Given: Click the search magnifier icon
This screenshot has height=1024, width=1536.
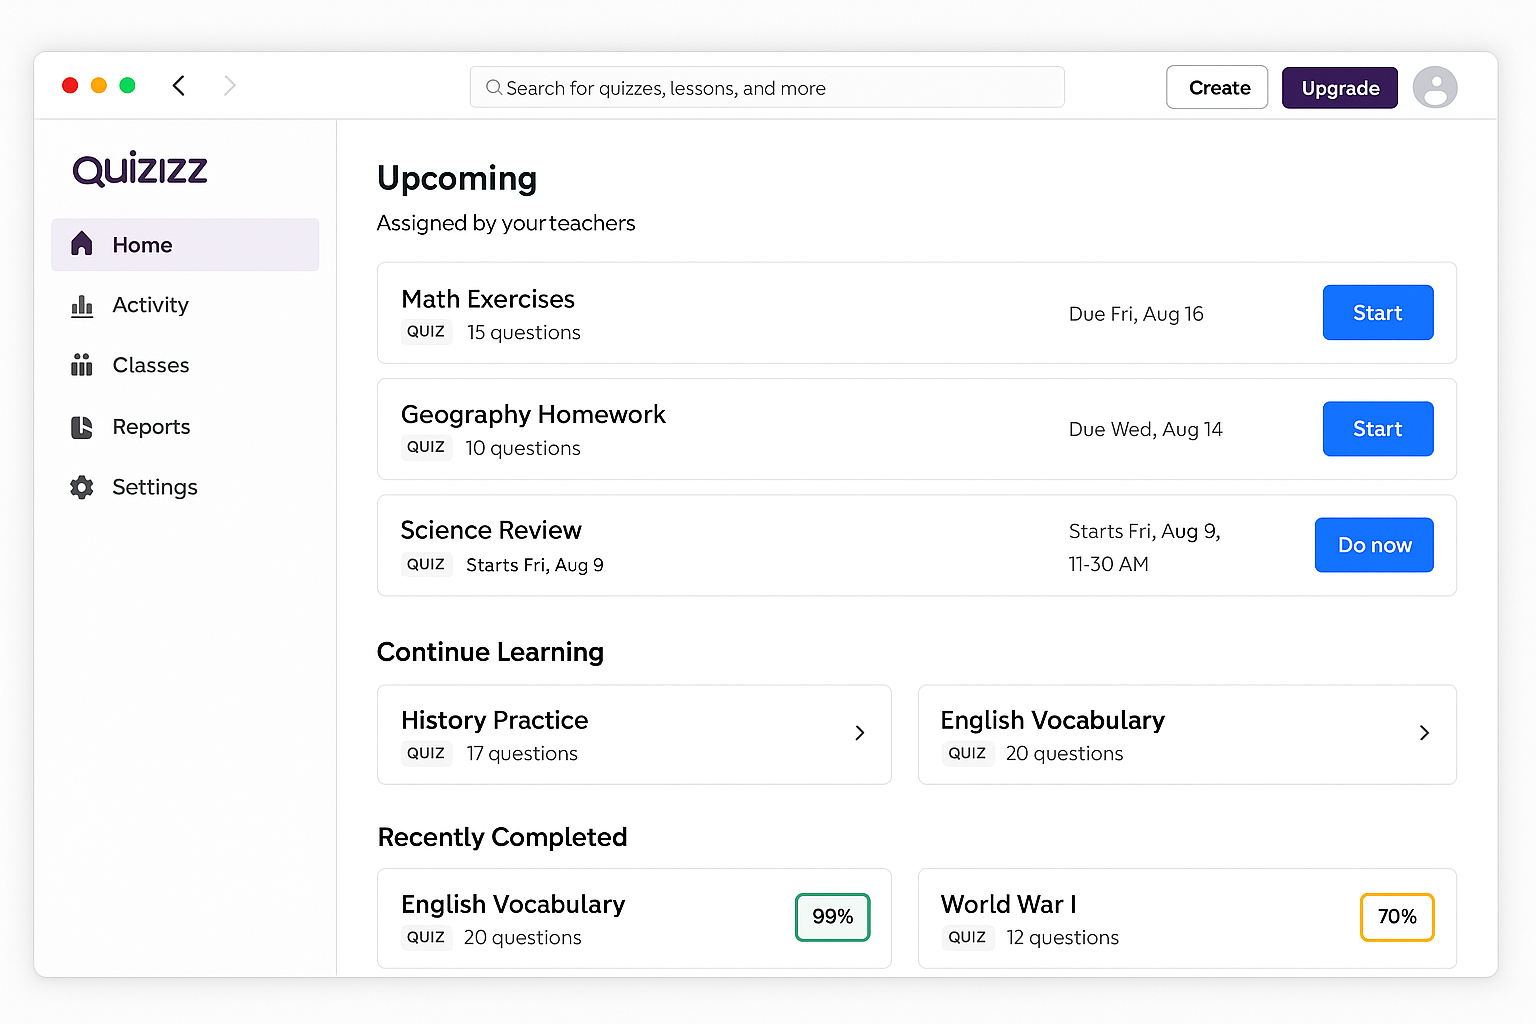Looking at the screenshot, I should pyautogui.click(x=493, y=88).
